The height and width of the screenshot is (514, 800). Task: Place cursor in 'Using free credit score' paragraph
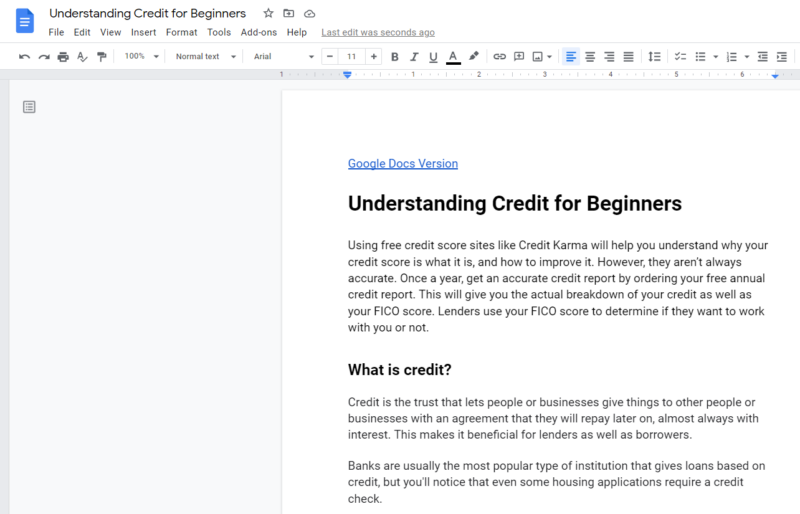click(558, 286)
